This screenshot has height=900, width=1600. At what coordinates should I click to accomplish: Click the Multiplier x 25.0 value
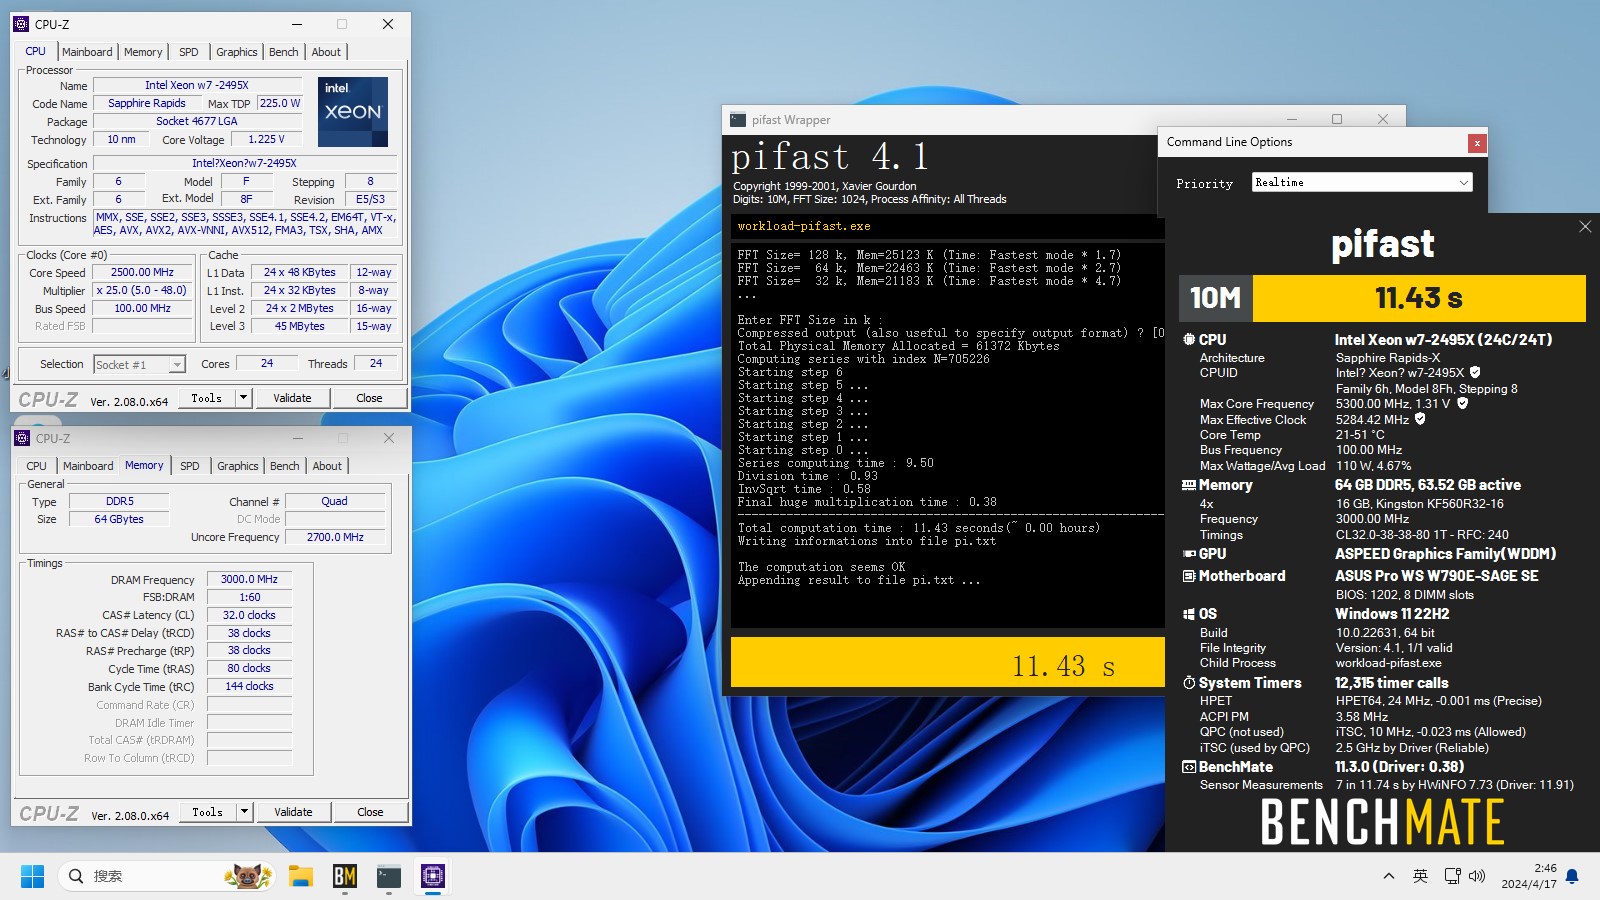(x=143, y=290)
